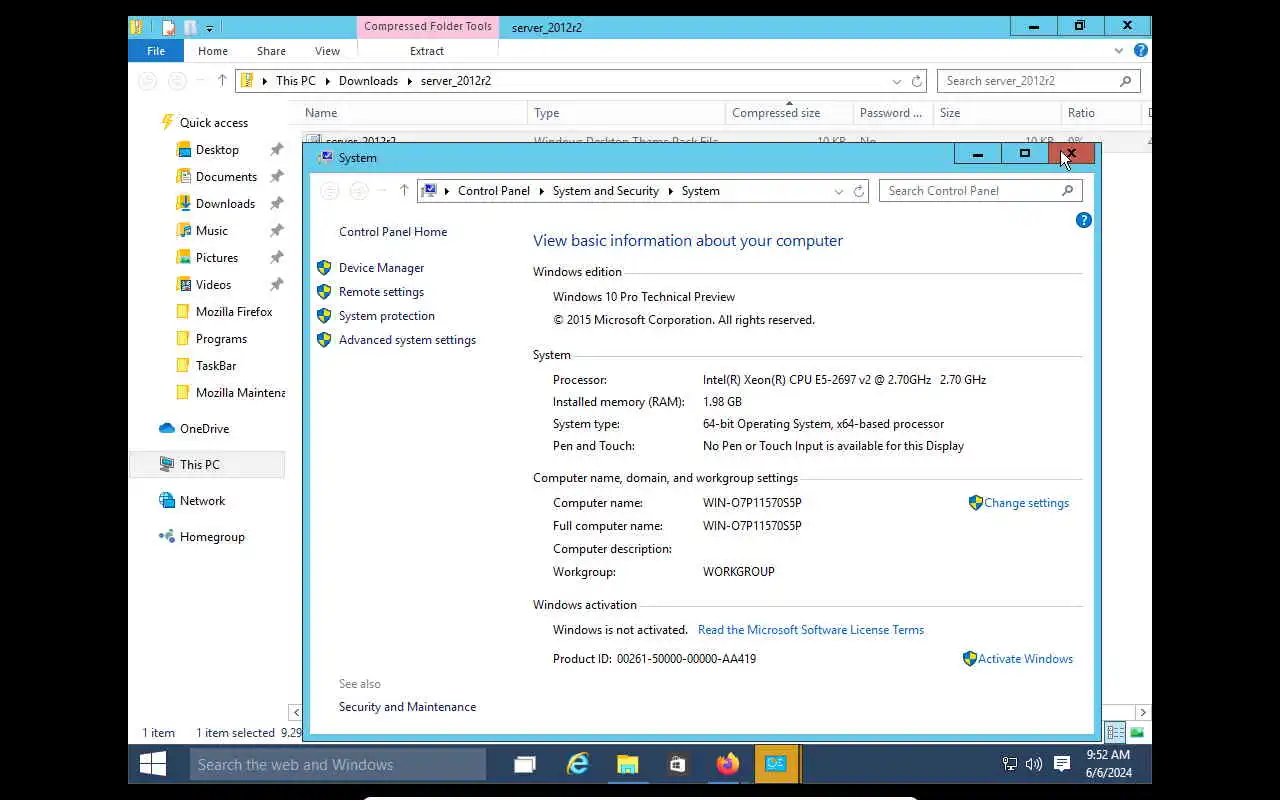The width and height of the screenshot is (1280, 800).
Task: Open Store icon on taskbar
Action: pyautogui.click(x=677, y=764)
